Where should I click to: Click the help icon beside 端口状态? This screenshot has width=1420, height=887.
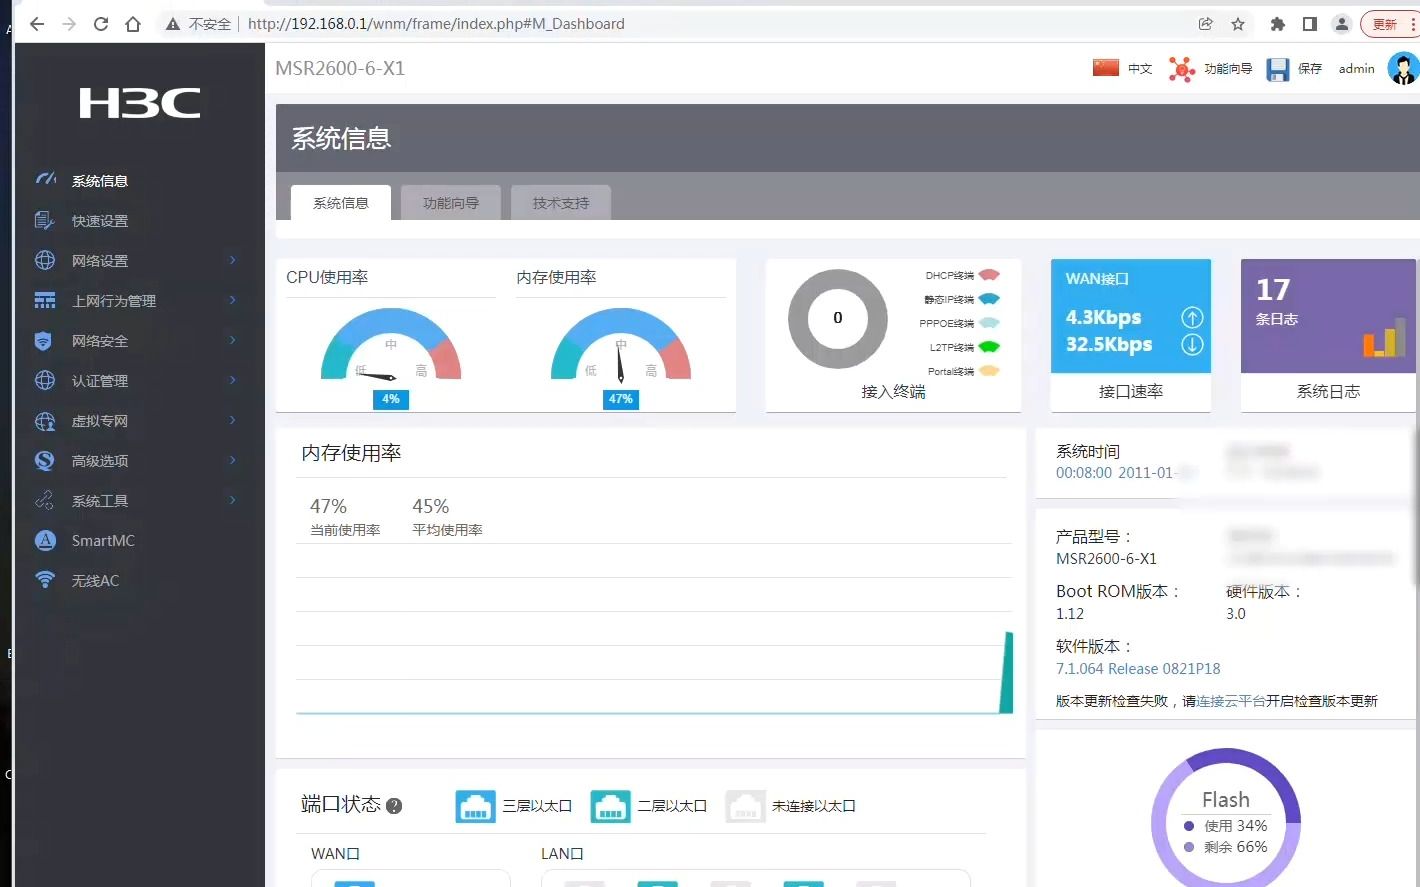pyautogui.click(x=394, y=806)
